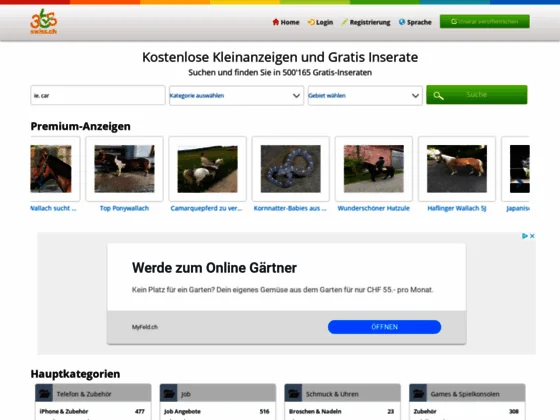Click the Kornnatter-Babies aus ... link

point(290,208)
